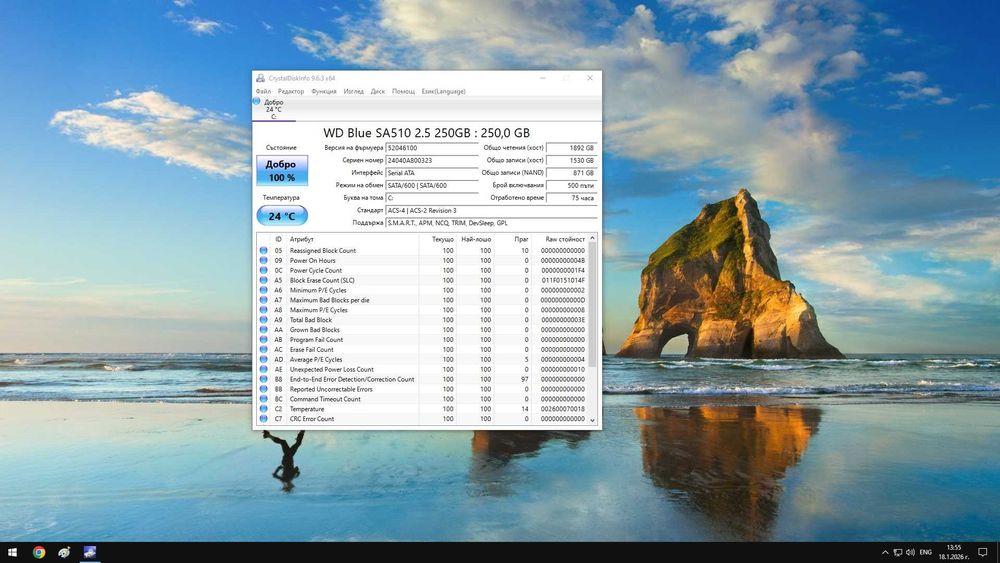Viewport: 1000px width, 563px height.
Task: Open the Помощ menu
Action: tap(403, 91)
